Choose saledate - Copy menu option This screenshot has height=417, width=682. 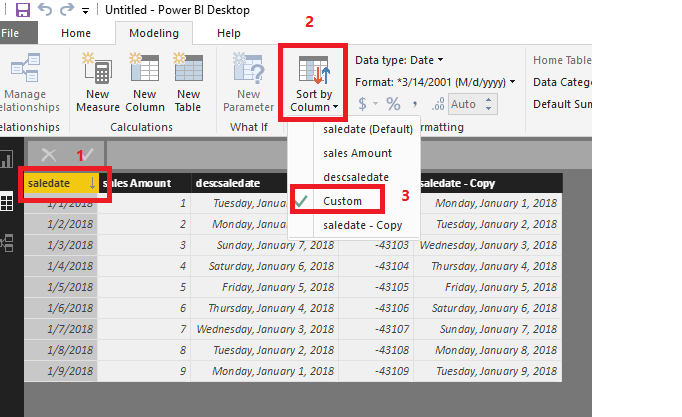[362, 225]
